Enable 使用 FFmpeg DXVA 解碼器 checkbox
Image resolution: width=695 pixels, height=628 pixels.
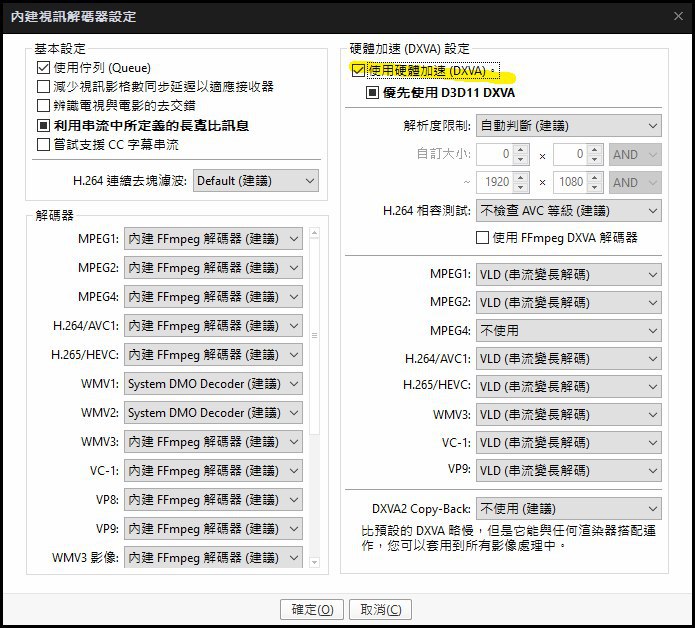click(x=482, y=238)
